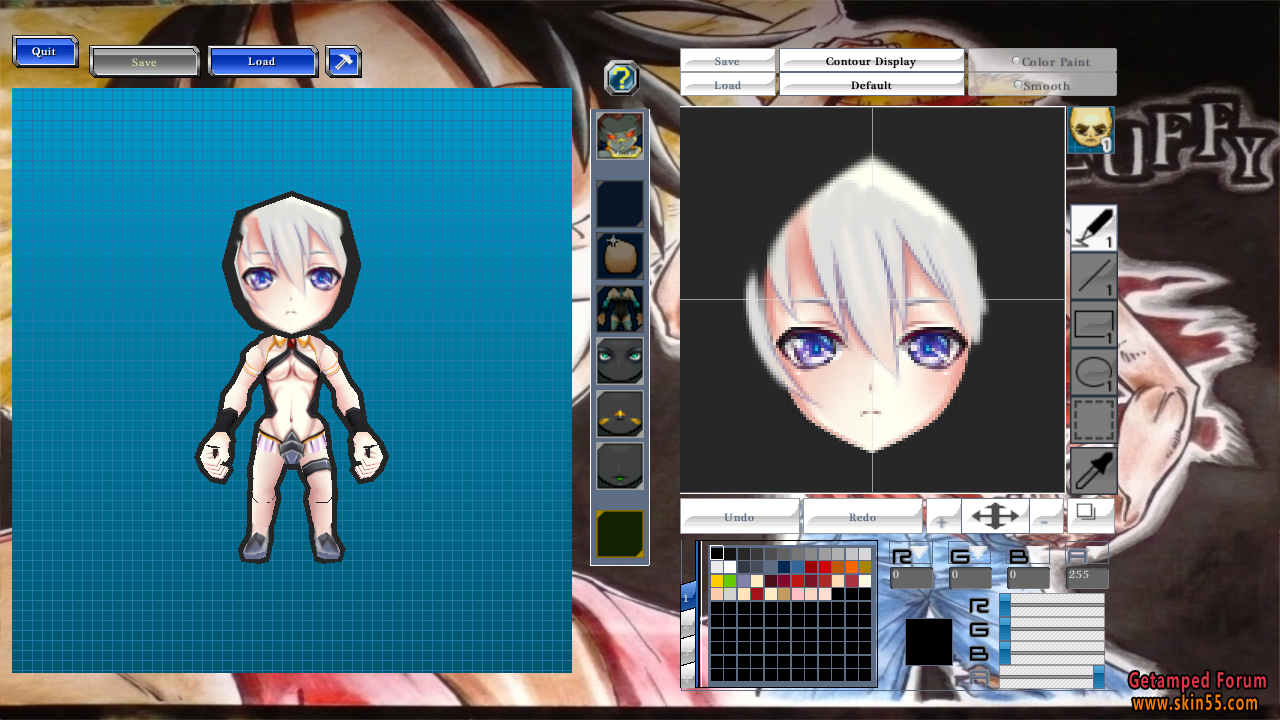Click Save above the face canvas
This screenshot has width=1280, height=720.
point(727,61)
